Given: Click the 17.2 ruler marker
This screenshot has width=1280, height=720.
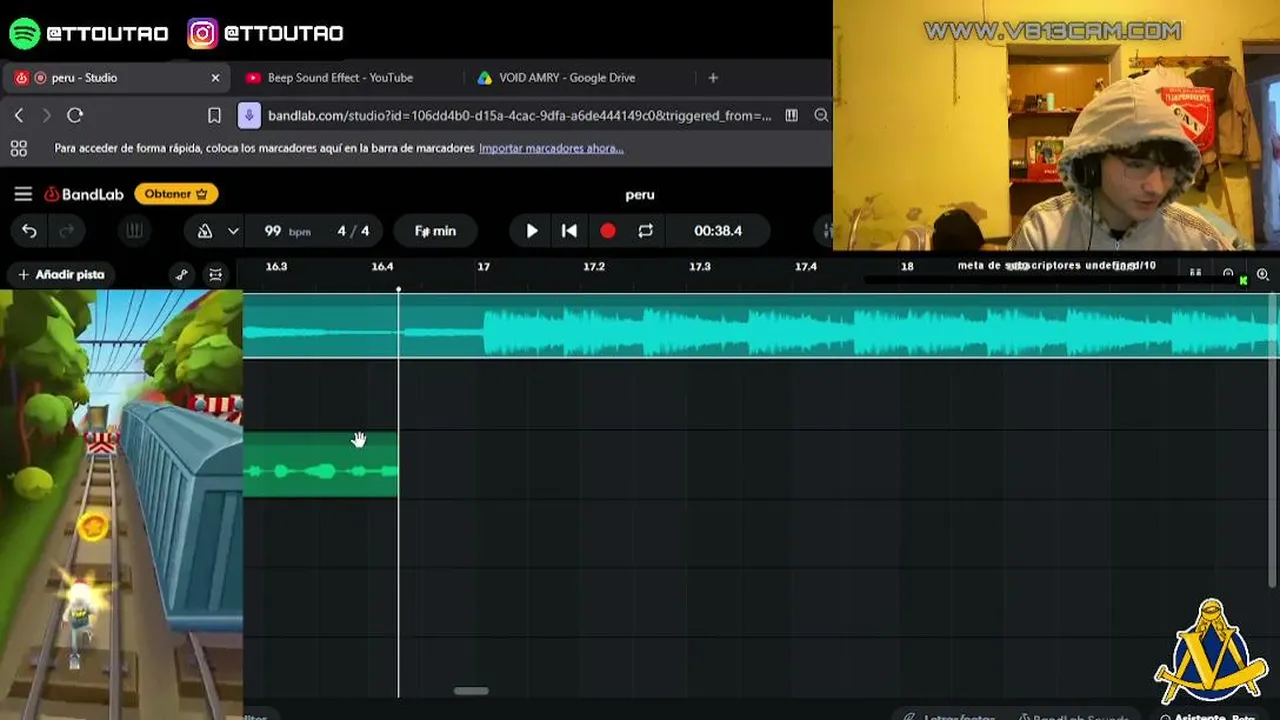Looking at the screenshot, I should coord(594,267).
